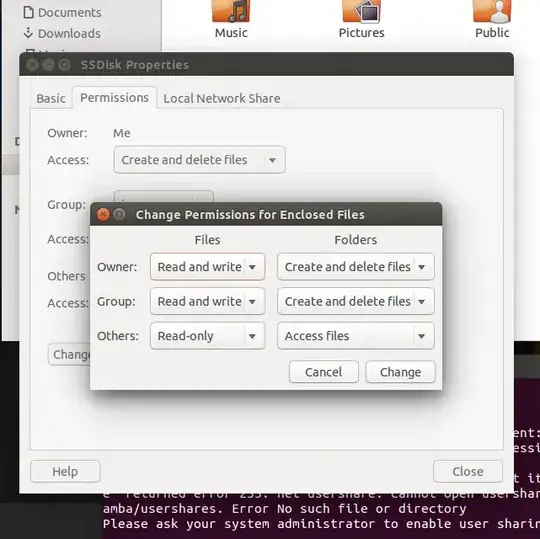Image resolution: width=540 pixels, height=539 pixels.
Task: Expand Group folders Create and delete files dropdown
Action: [356, 301]
